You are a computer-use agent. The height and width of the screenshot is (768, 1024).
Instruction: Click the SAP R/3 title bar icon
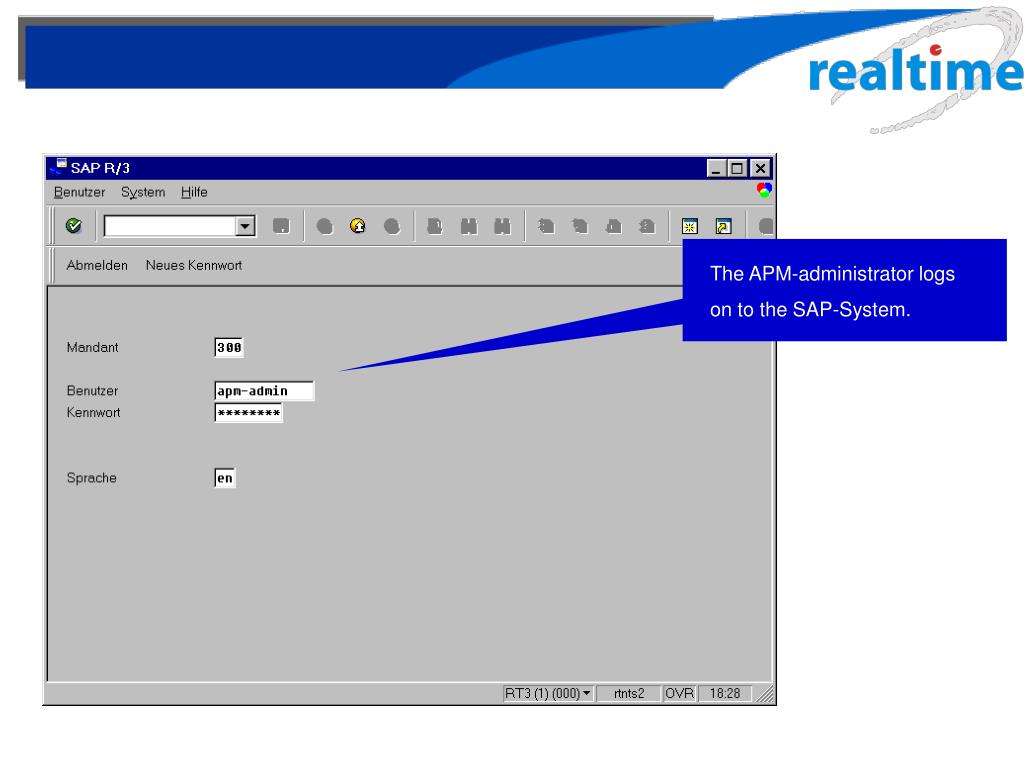coord(57,167)
